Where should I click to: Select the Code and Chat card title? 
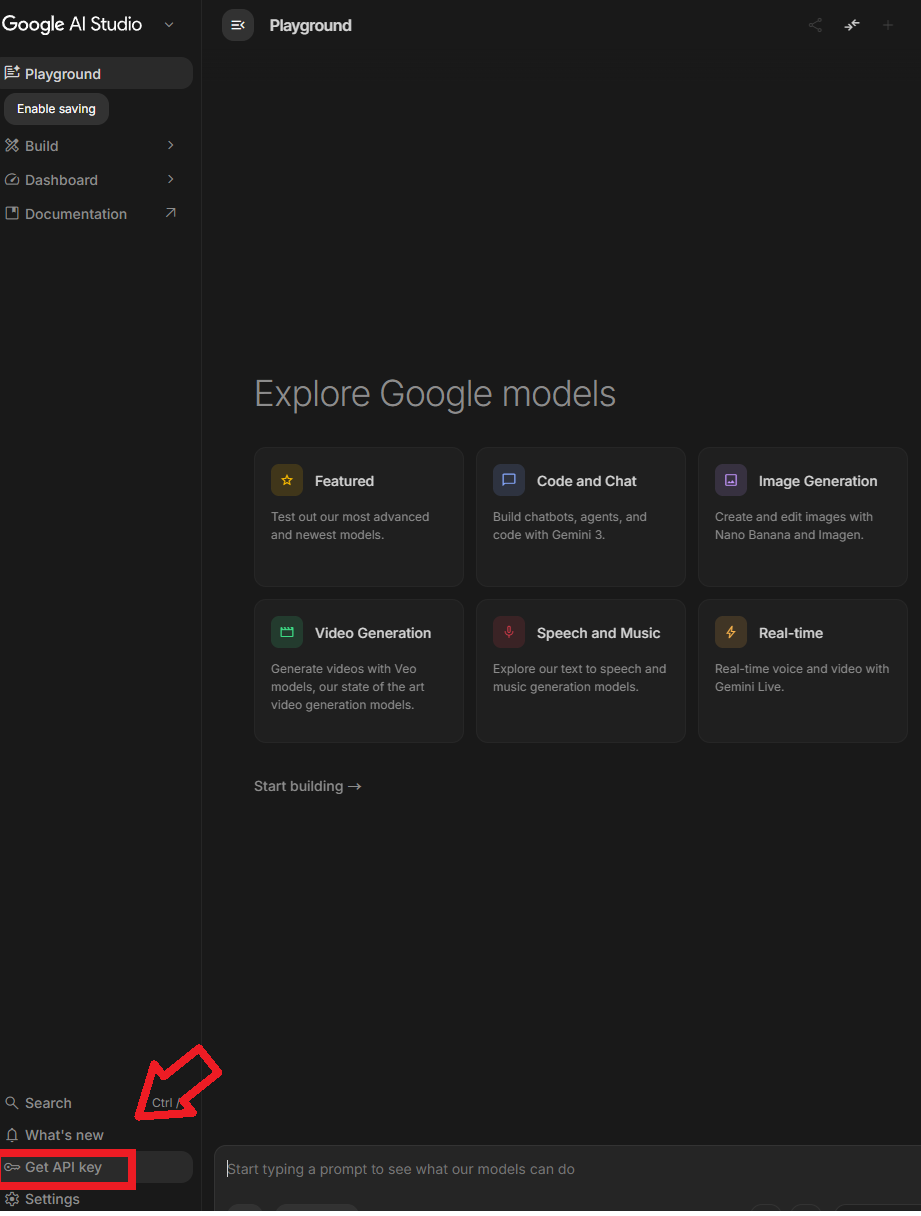[x=587, y=481]
